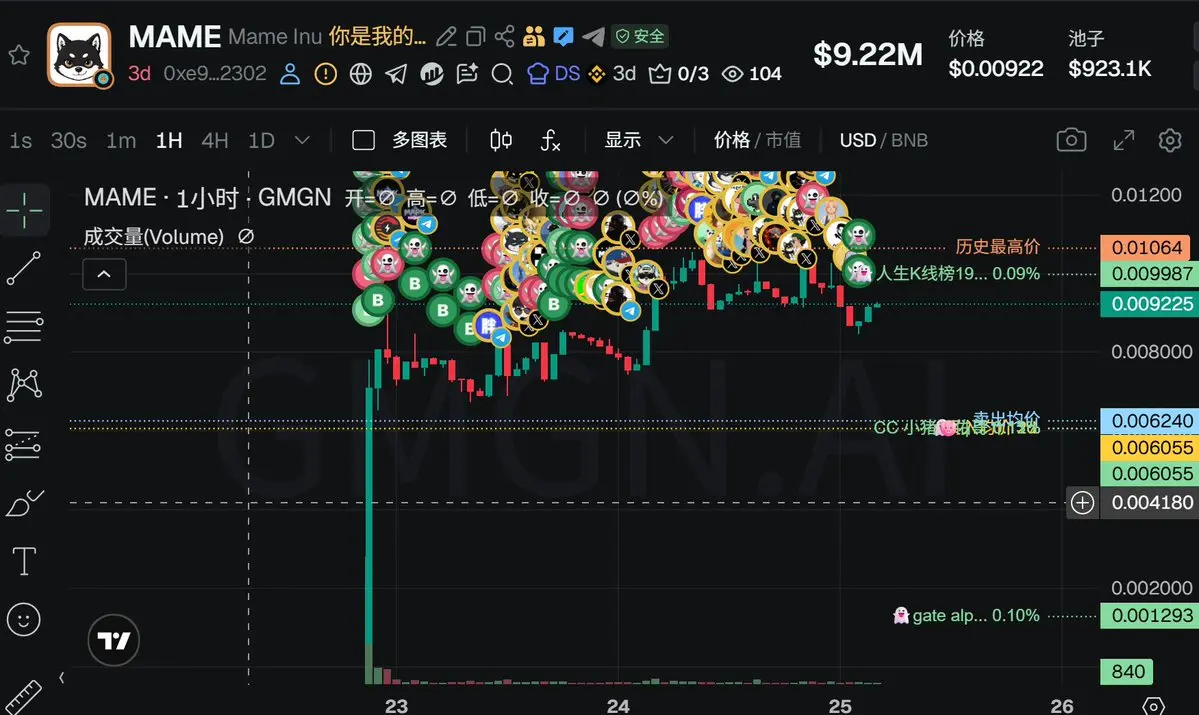This screenshot has width=1199, height=715.
Task: Enable the 多图表 multi-chart checkbox
Action: (363, 140)
